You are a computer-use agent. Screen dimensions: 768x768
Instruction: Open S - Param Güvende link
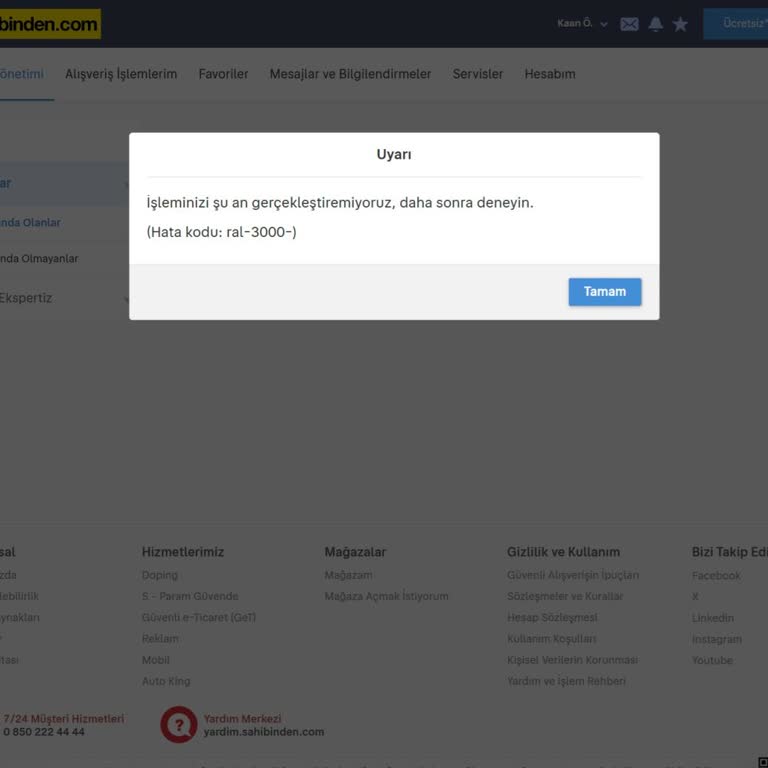(190, 596)
